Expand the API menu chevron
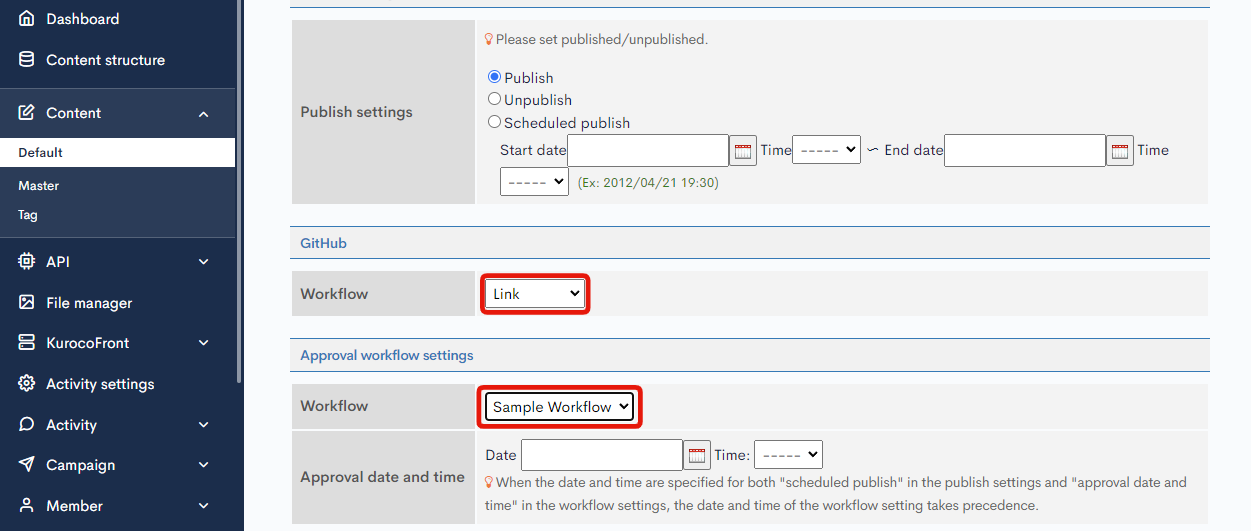 click(204, 262)
